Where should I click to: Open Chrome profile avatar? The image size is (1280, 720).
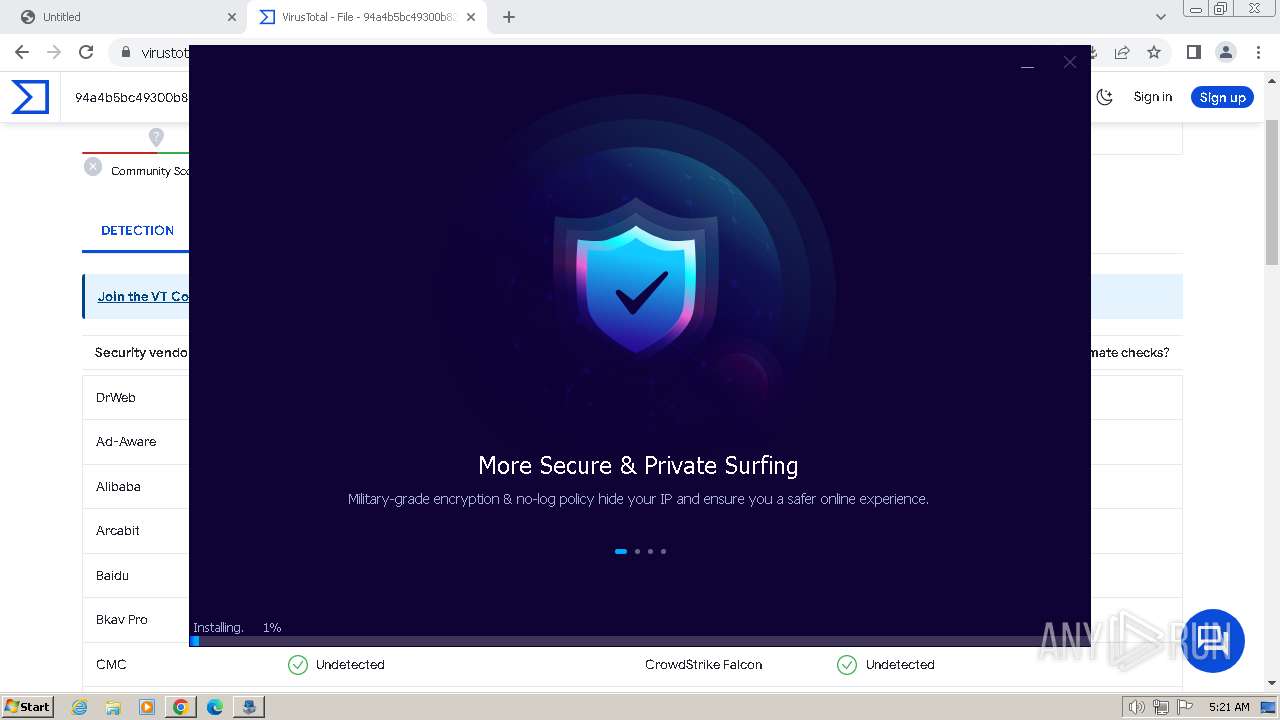tap(1226, 52)
